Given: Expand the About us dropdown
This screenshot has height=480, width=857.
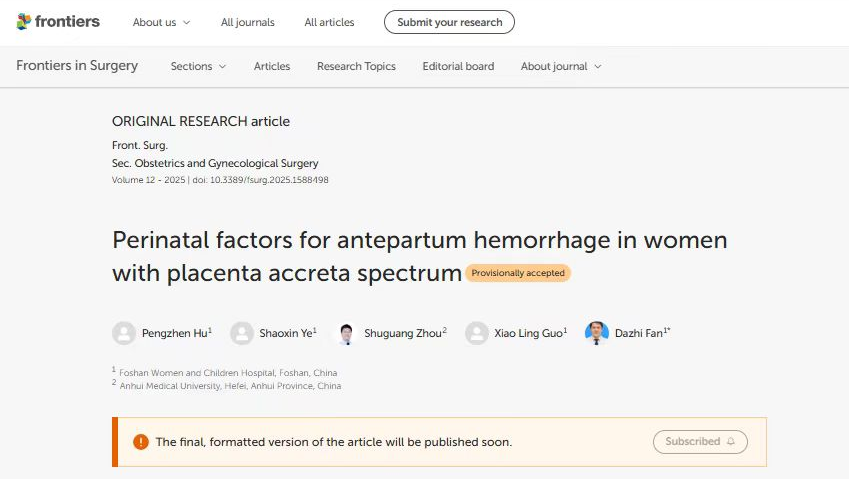Looking at the screenshot, I should 161,22.
